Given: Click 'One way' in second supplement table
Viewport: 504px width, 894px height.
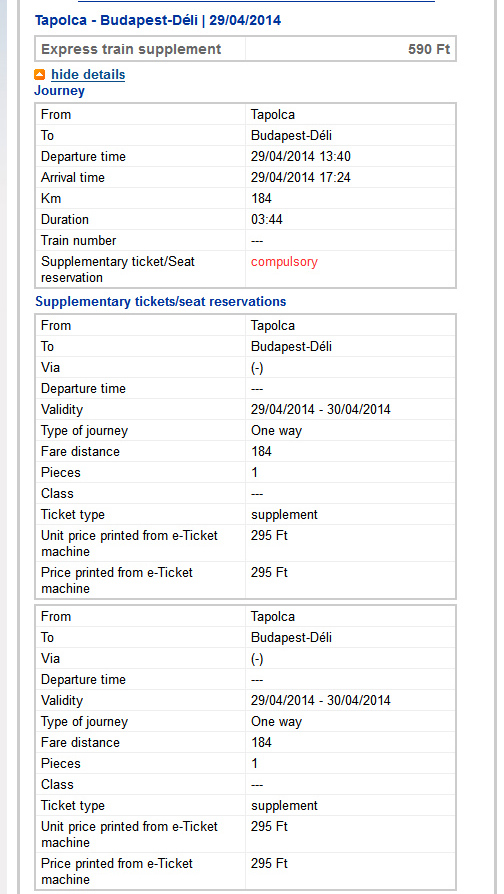Looking at the screenshot, I should (x=277, y=721).
